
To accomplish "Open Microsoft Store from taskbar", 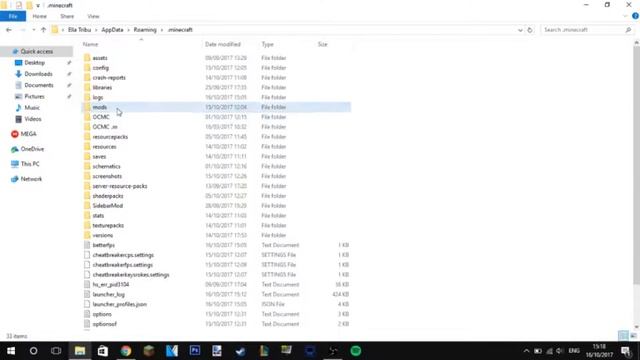I will tap(103, 351).
